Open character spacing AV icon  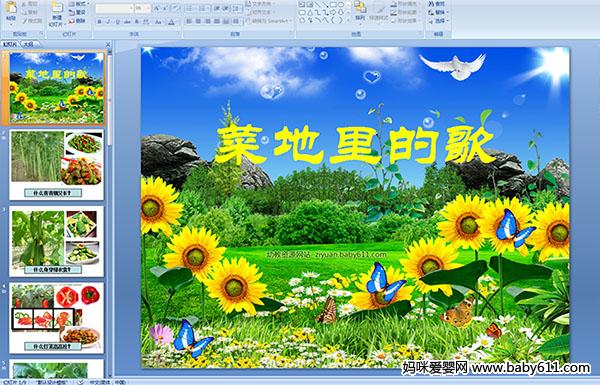(x=147, y=22)
